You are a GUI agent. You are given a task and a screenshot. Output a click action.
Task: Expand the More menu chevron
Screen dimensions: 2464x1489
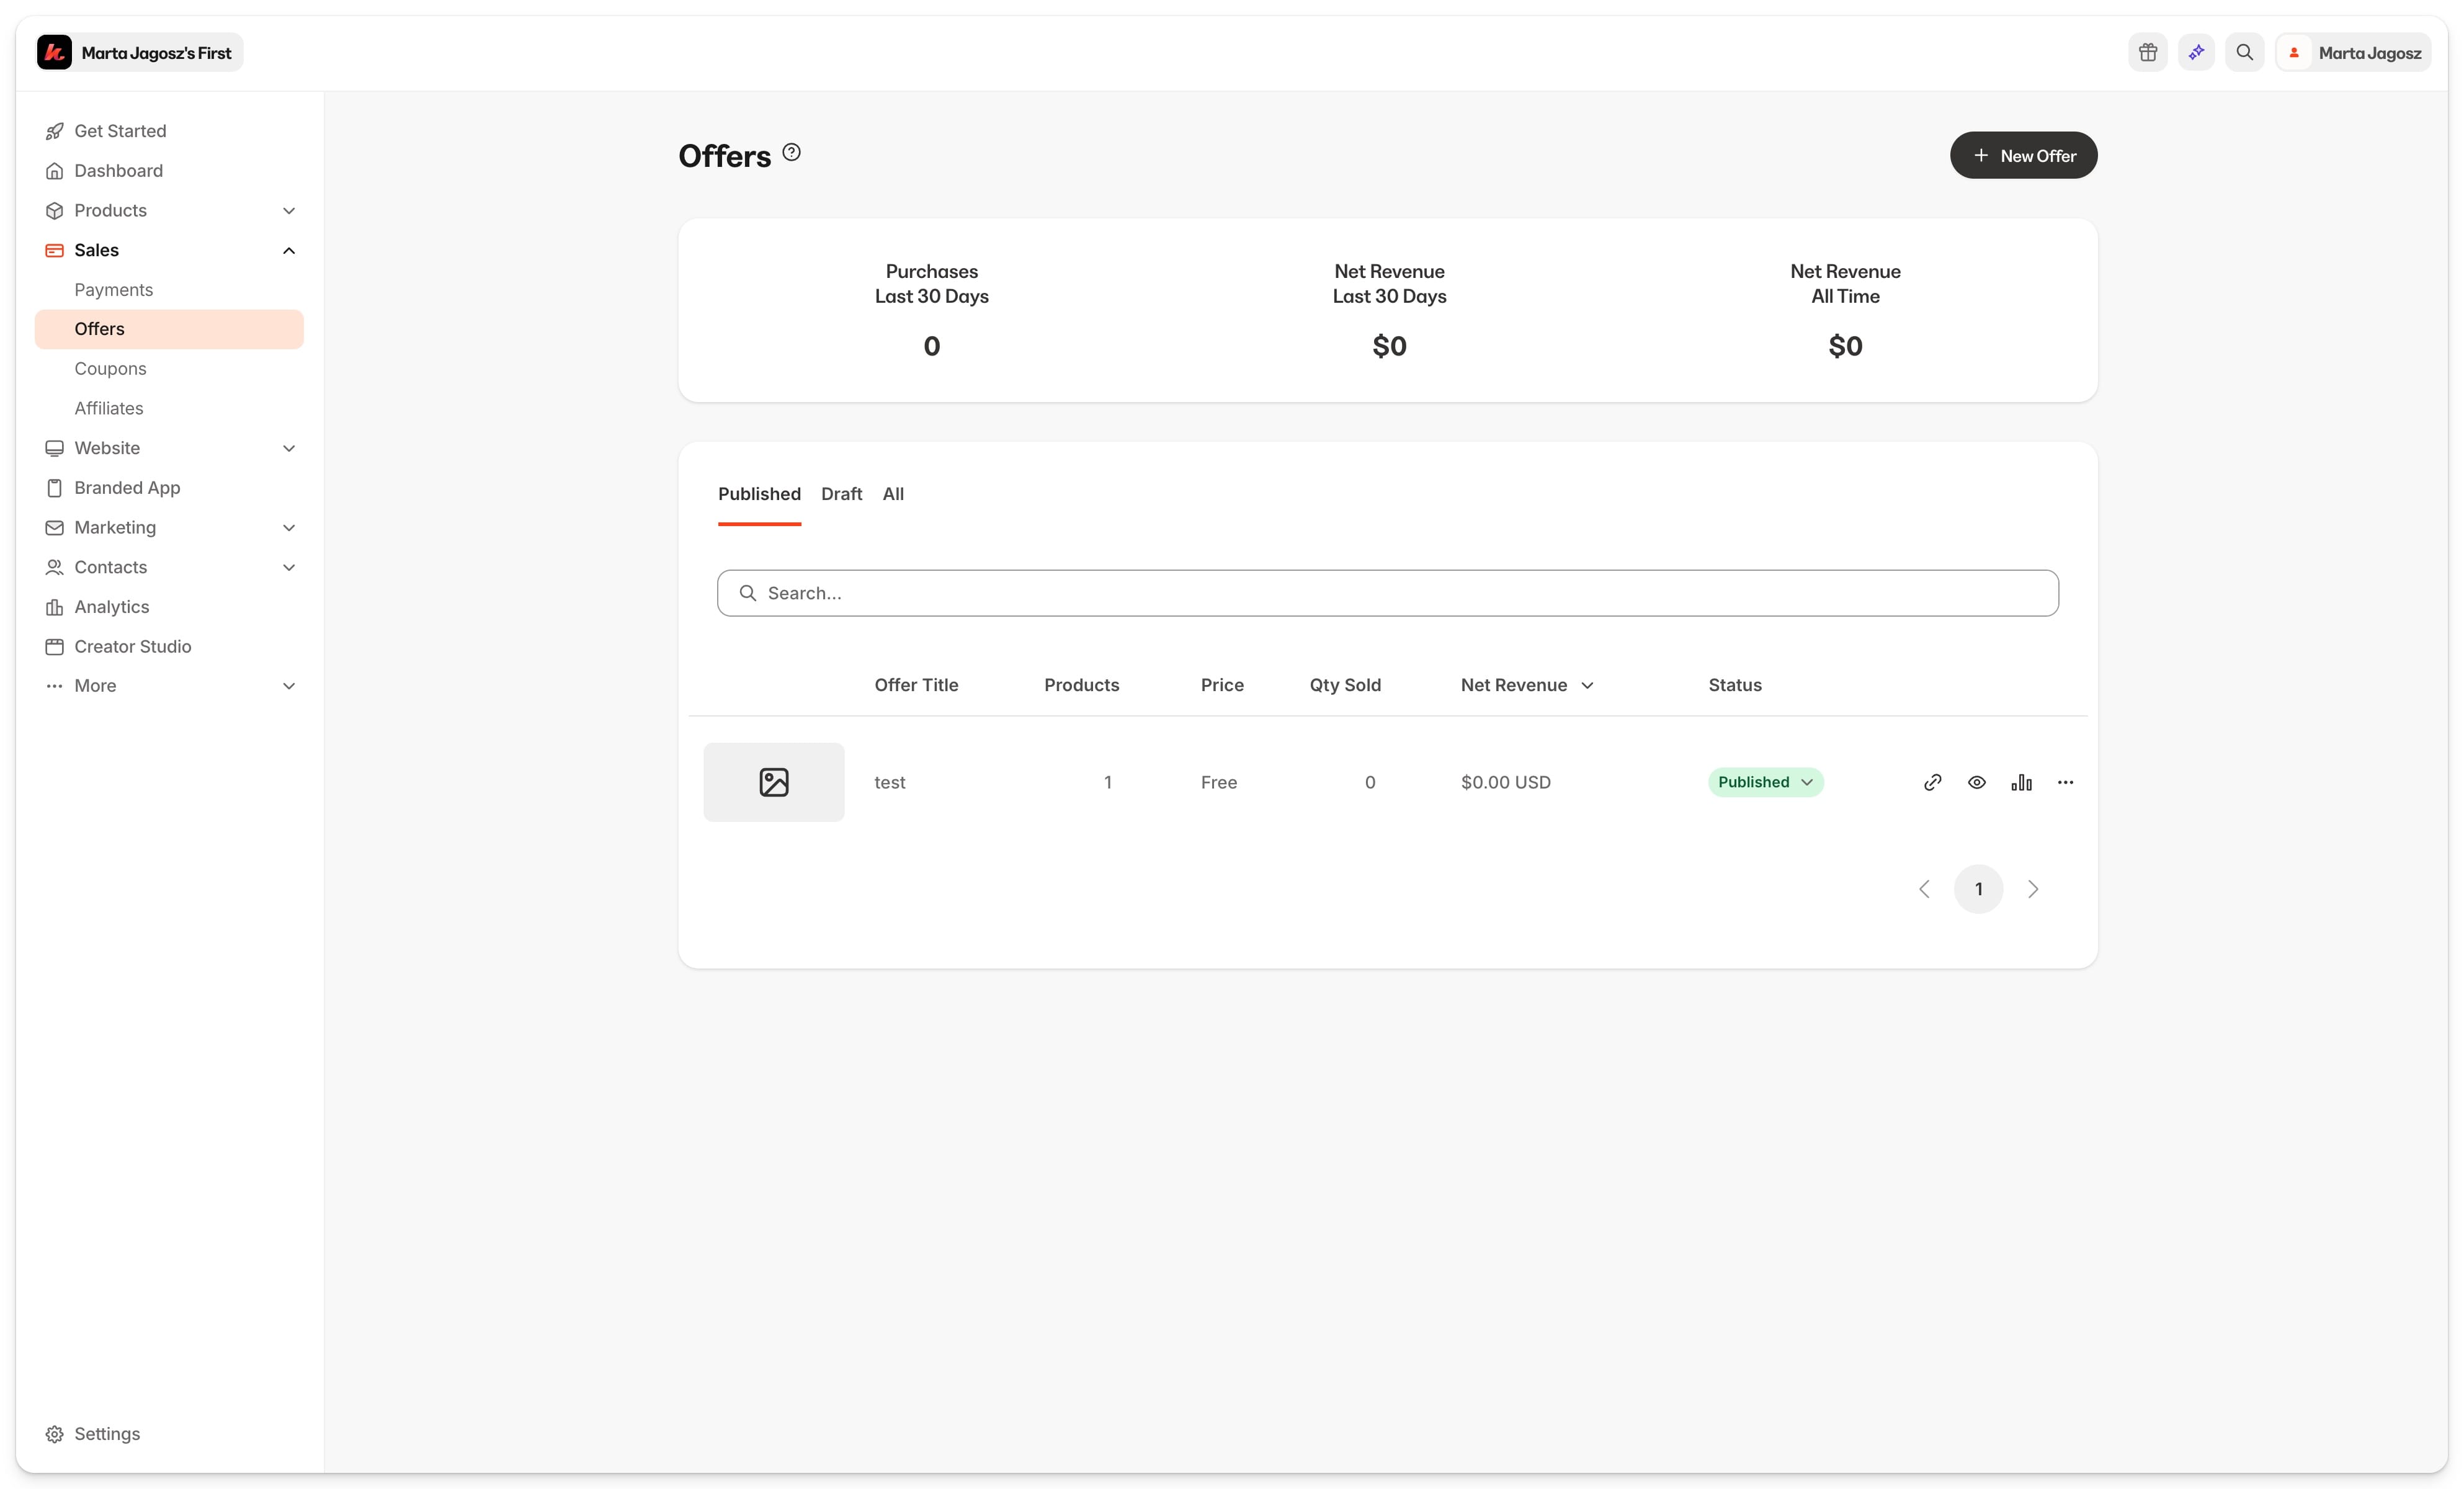(x=289, y=686)
